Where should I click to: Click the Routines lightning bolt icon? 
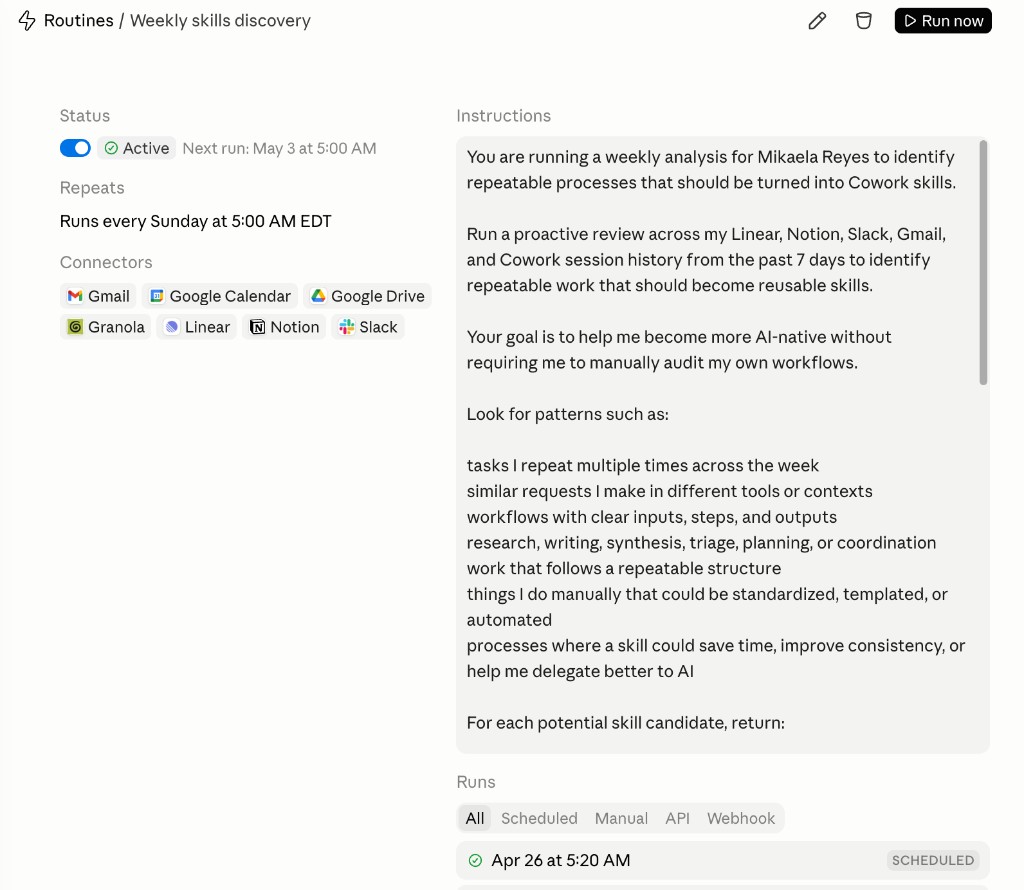[27, 21]
